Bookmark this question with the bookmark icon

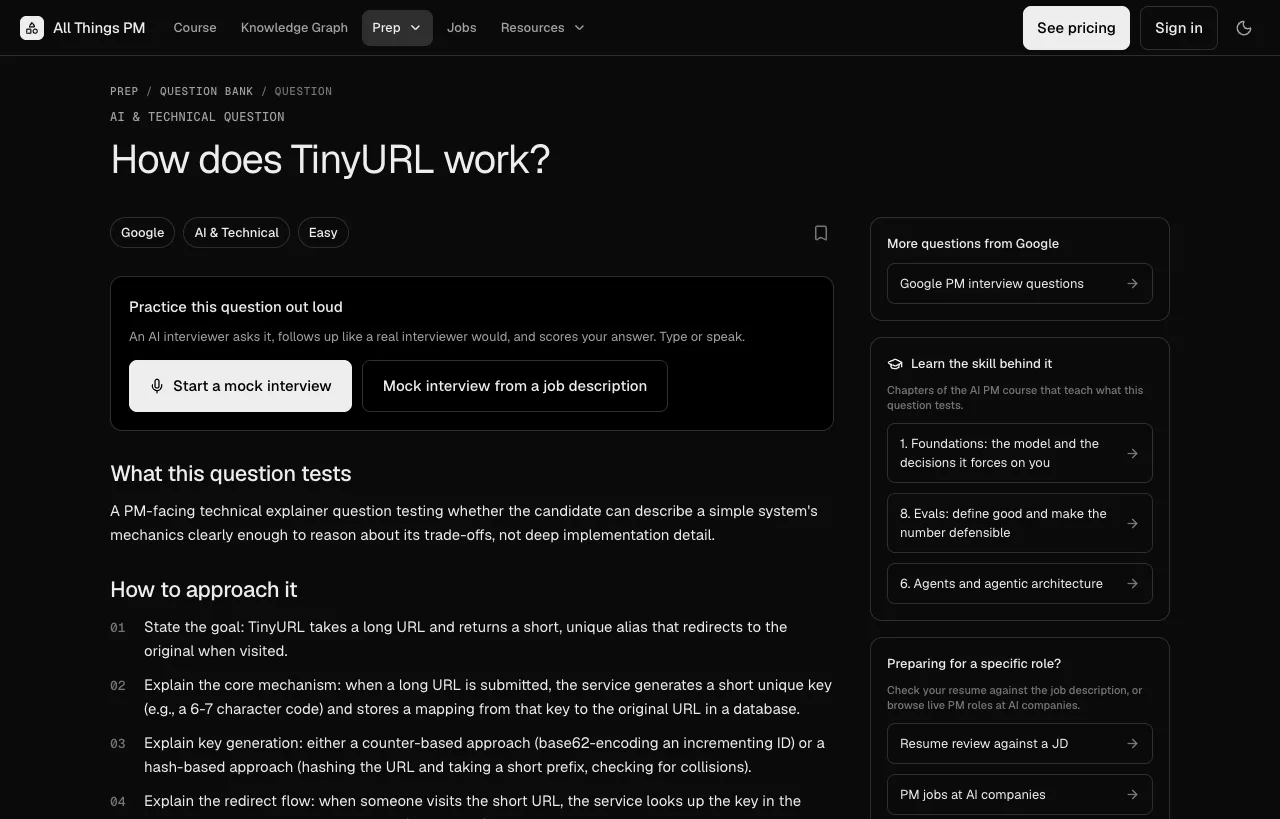pyautogui.click(x=821, y=233)
